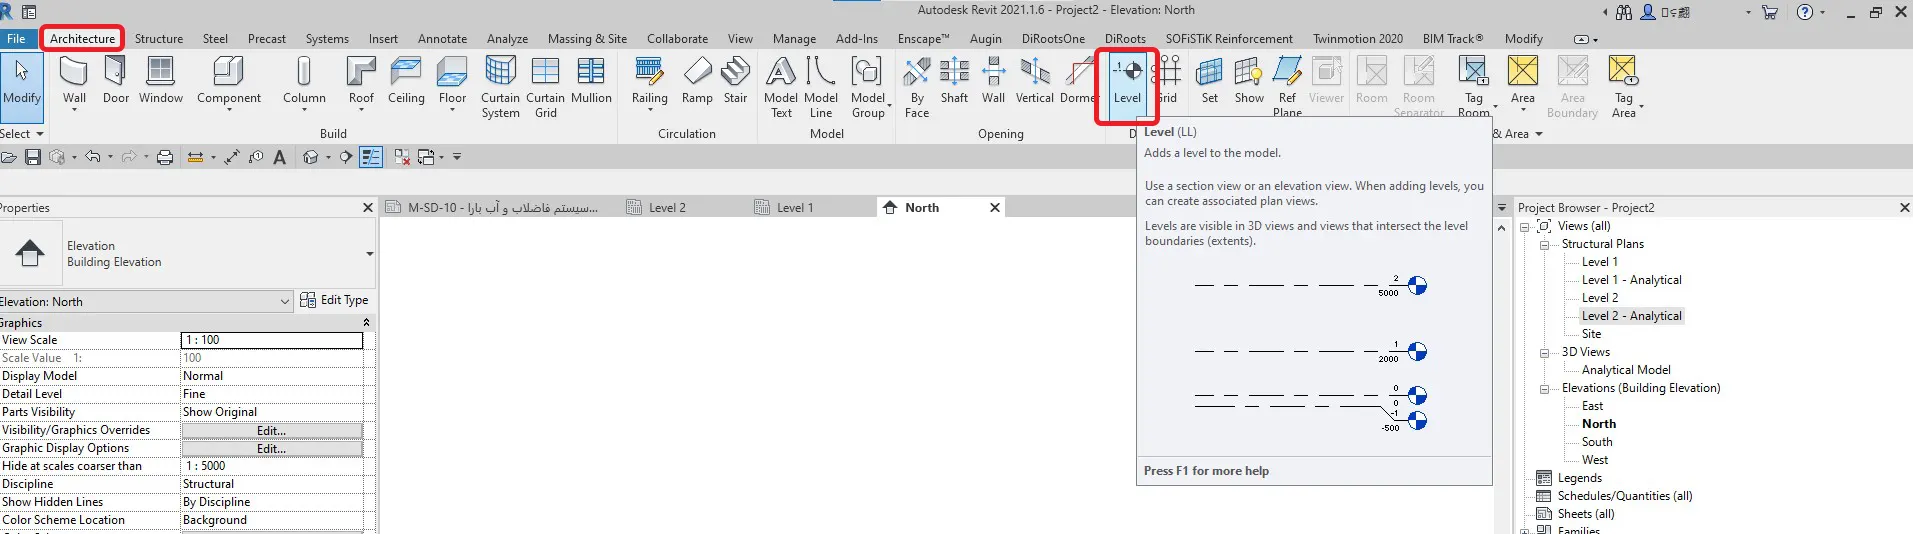Select the Ceiling tool
Image resolution: width=1913 pixels, height=534 pixels.
(406, 82)
